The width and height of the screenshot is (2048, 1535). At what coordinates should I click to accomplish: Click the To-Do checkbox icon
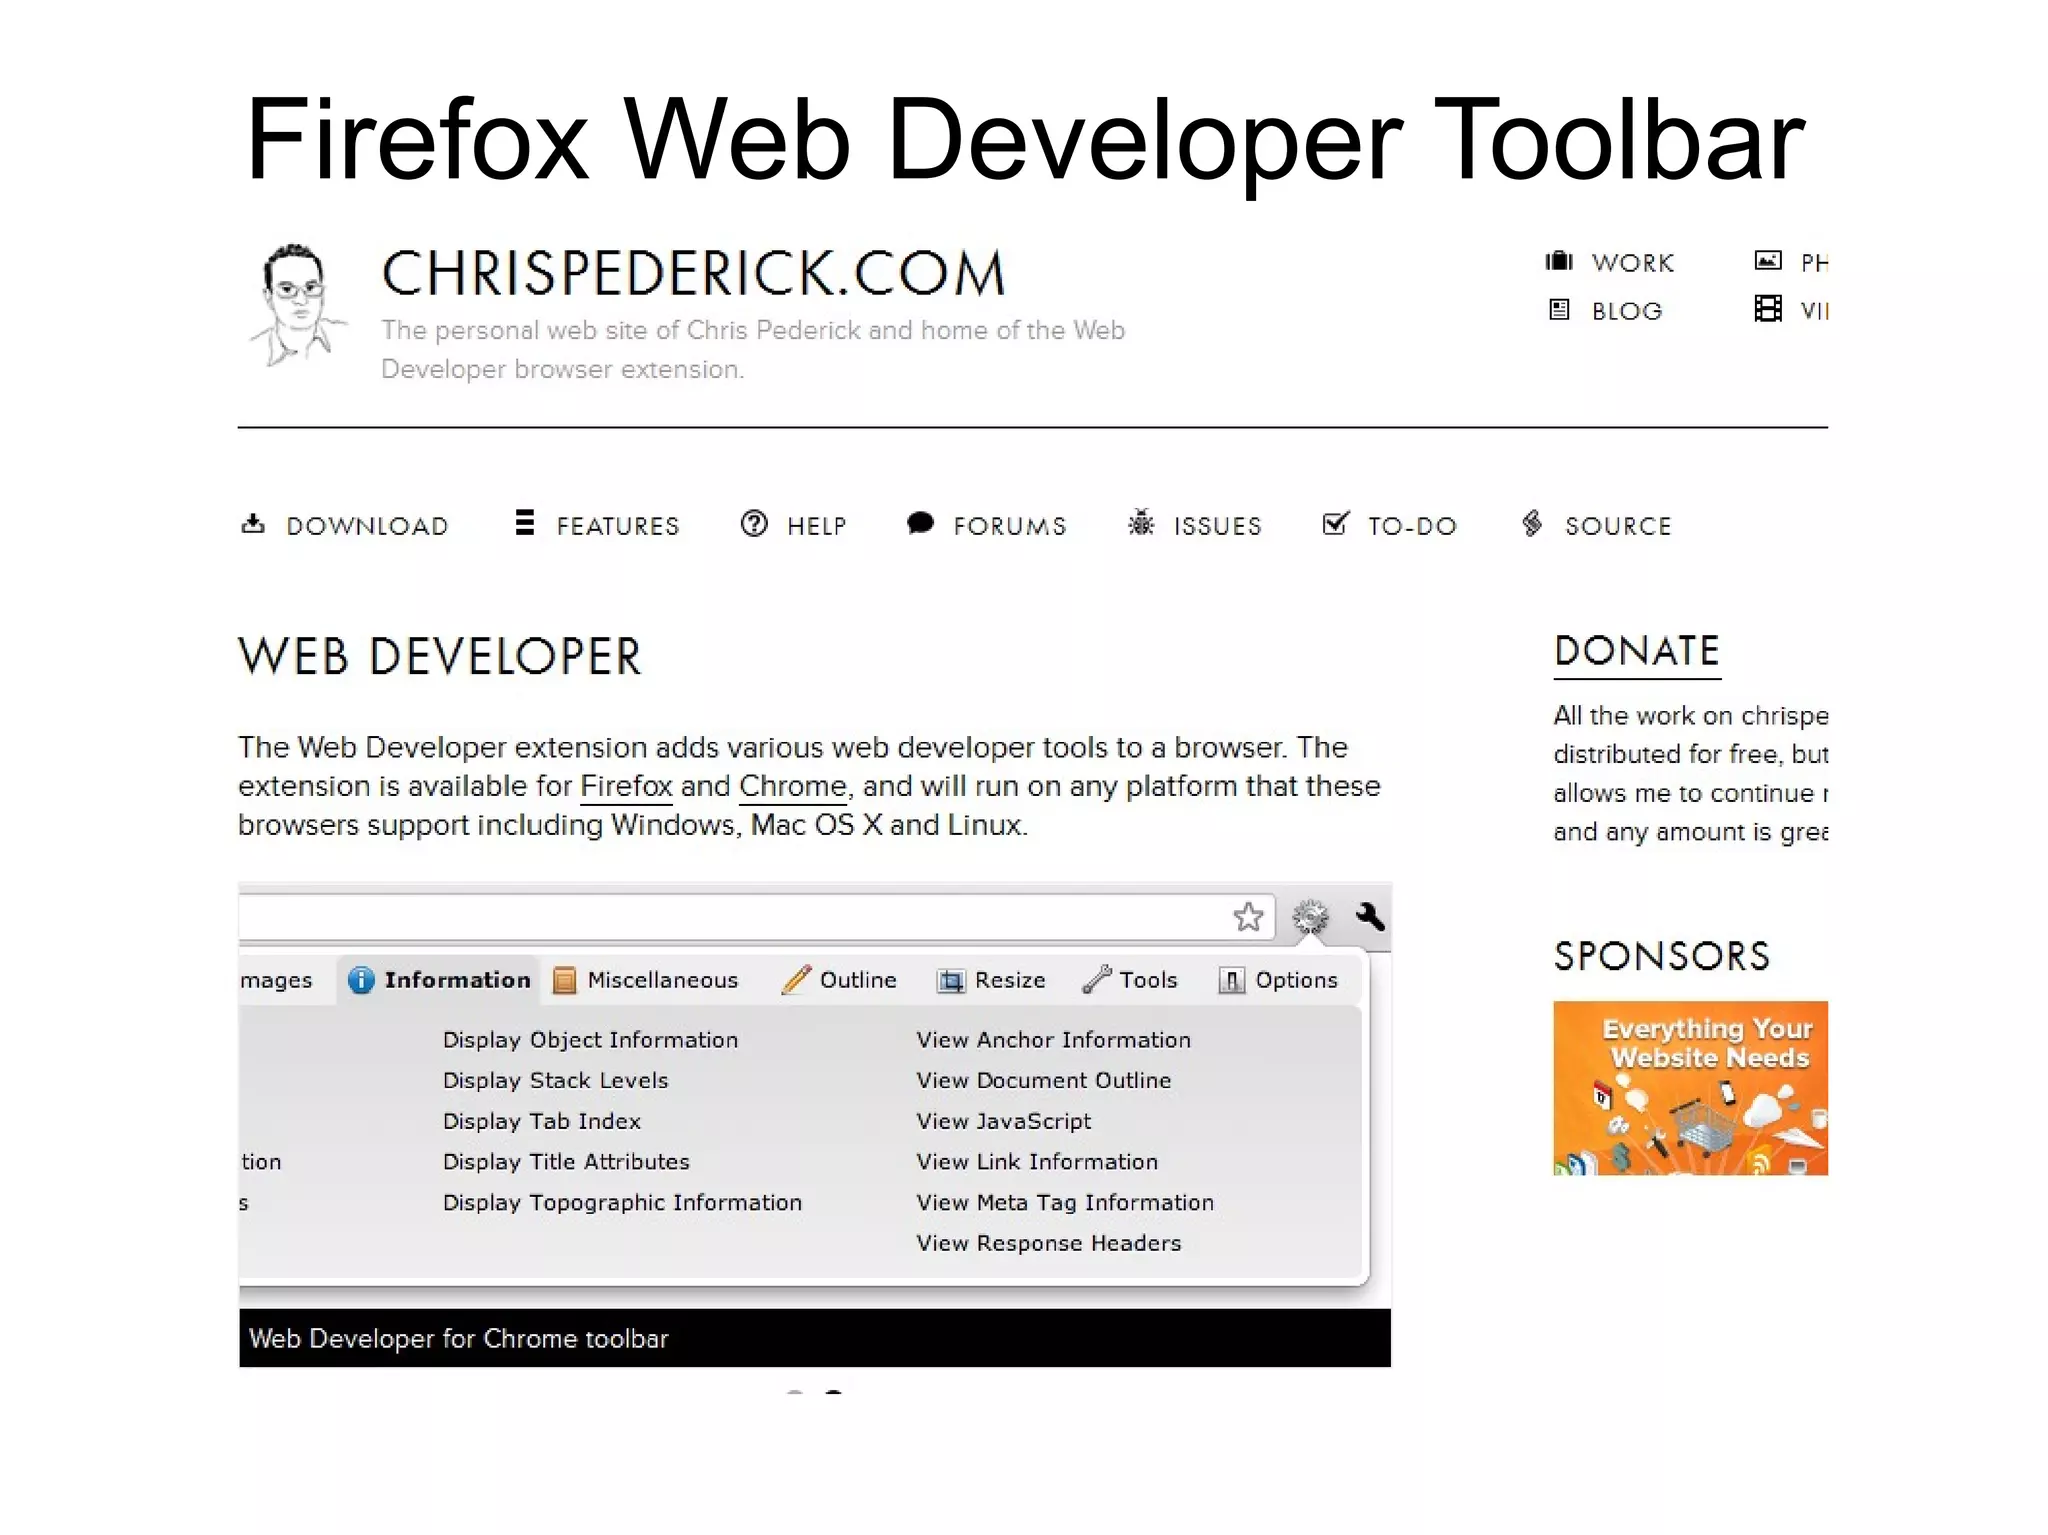coord(1335,523)
